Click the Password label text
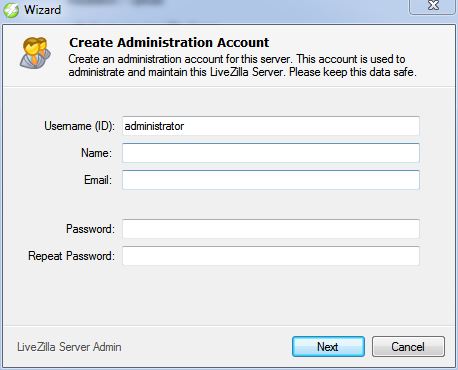Viewport: 458px width, 370px height. [90, 229]
